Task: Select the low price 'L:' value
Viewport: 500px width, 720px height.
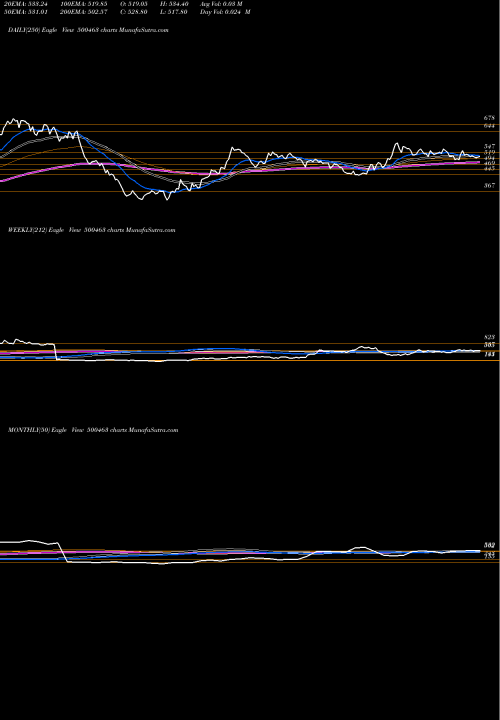Action: tap(173, 12)
